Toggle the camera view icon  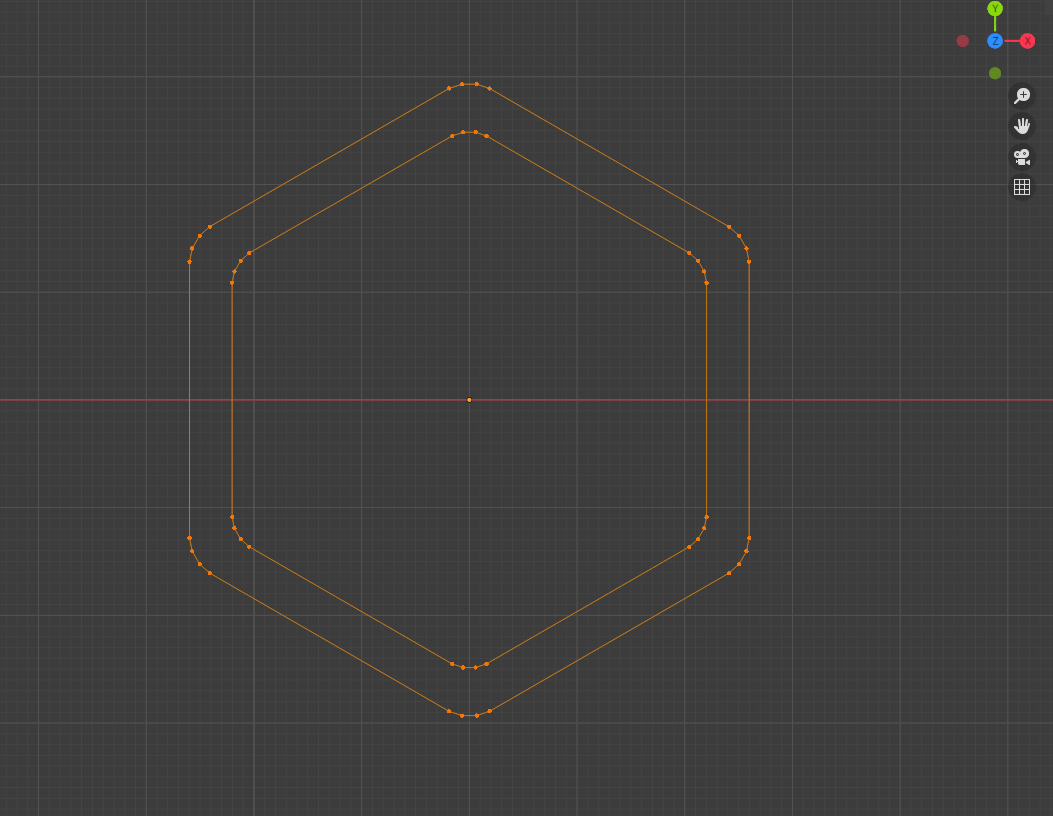point(1021,157)
